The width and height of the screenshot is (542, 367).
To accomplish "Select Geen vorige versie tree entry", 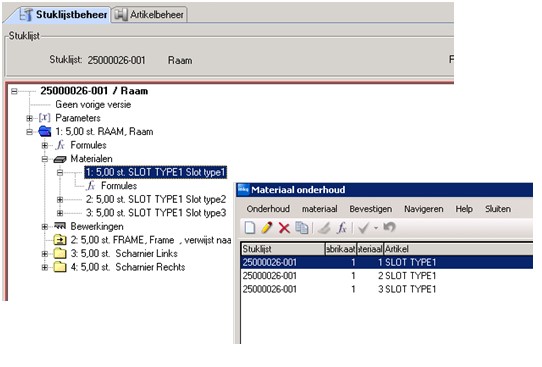I will [93, 105].
